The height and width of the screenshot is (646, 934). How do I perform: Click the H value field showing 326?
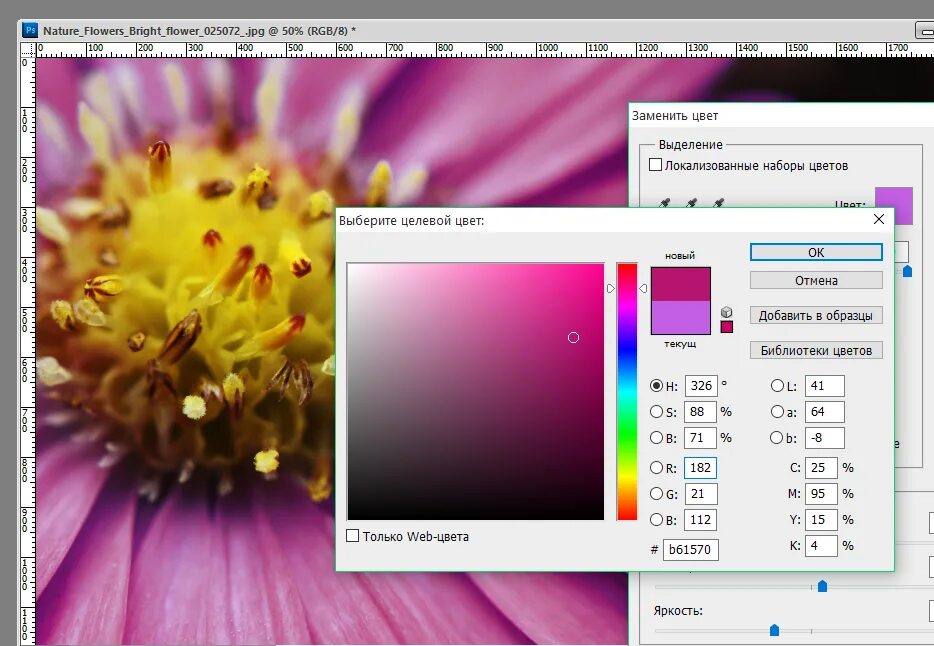click(701, 386)
